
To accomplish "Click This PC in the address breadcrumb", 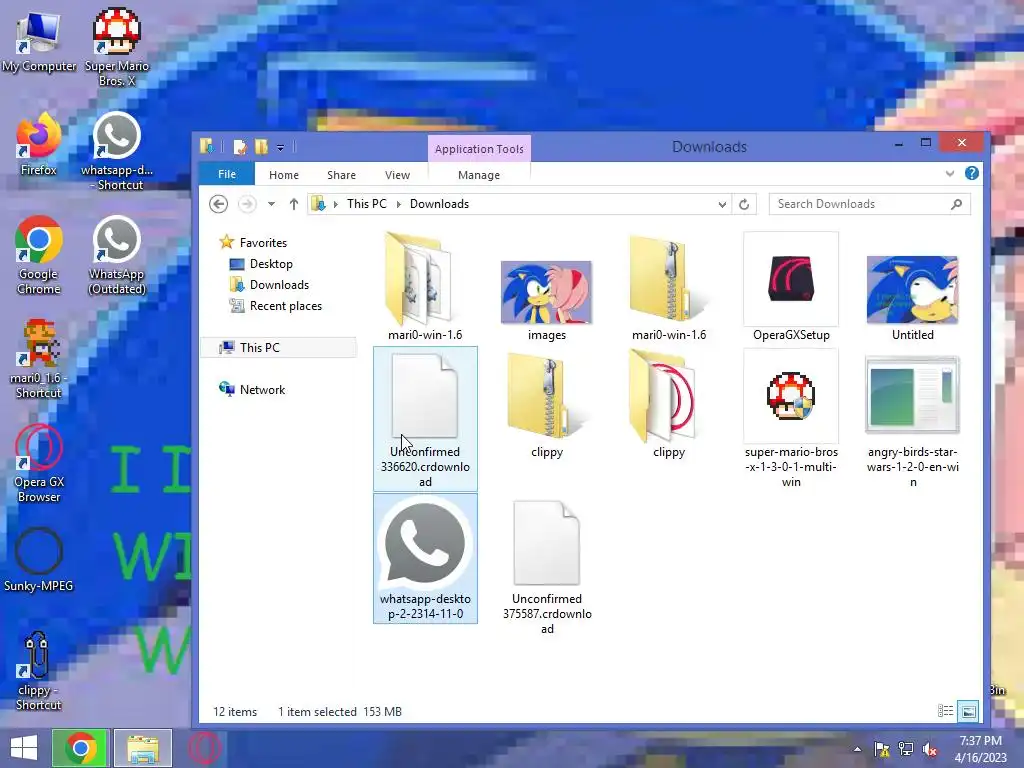I will pos(366,204).
